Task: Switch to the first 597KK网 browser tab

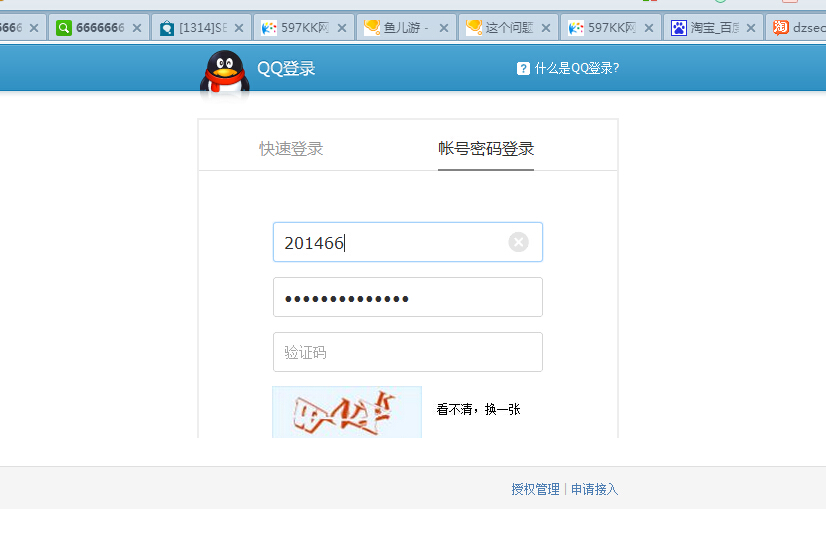Action: [x=303, y=27]
